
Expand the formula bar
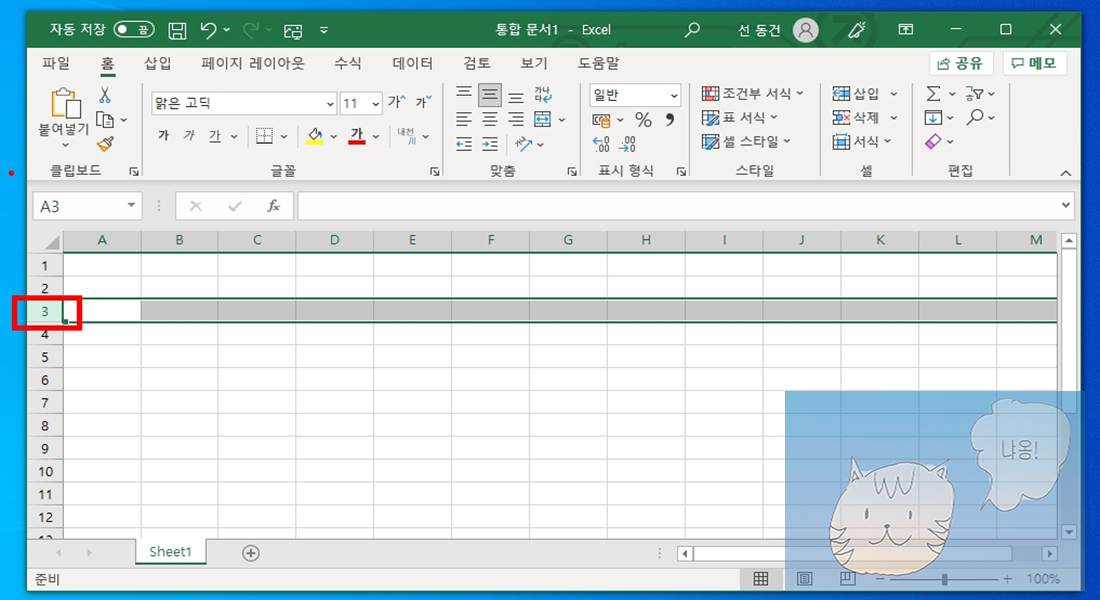click(x=1066, y=206)
